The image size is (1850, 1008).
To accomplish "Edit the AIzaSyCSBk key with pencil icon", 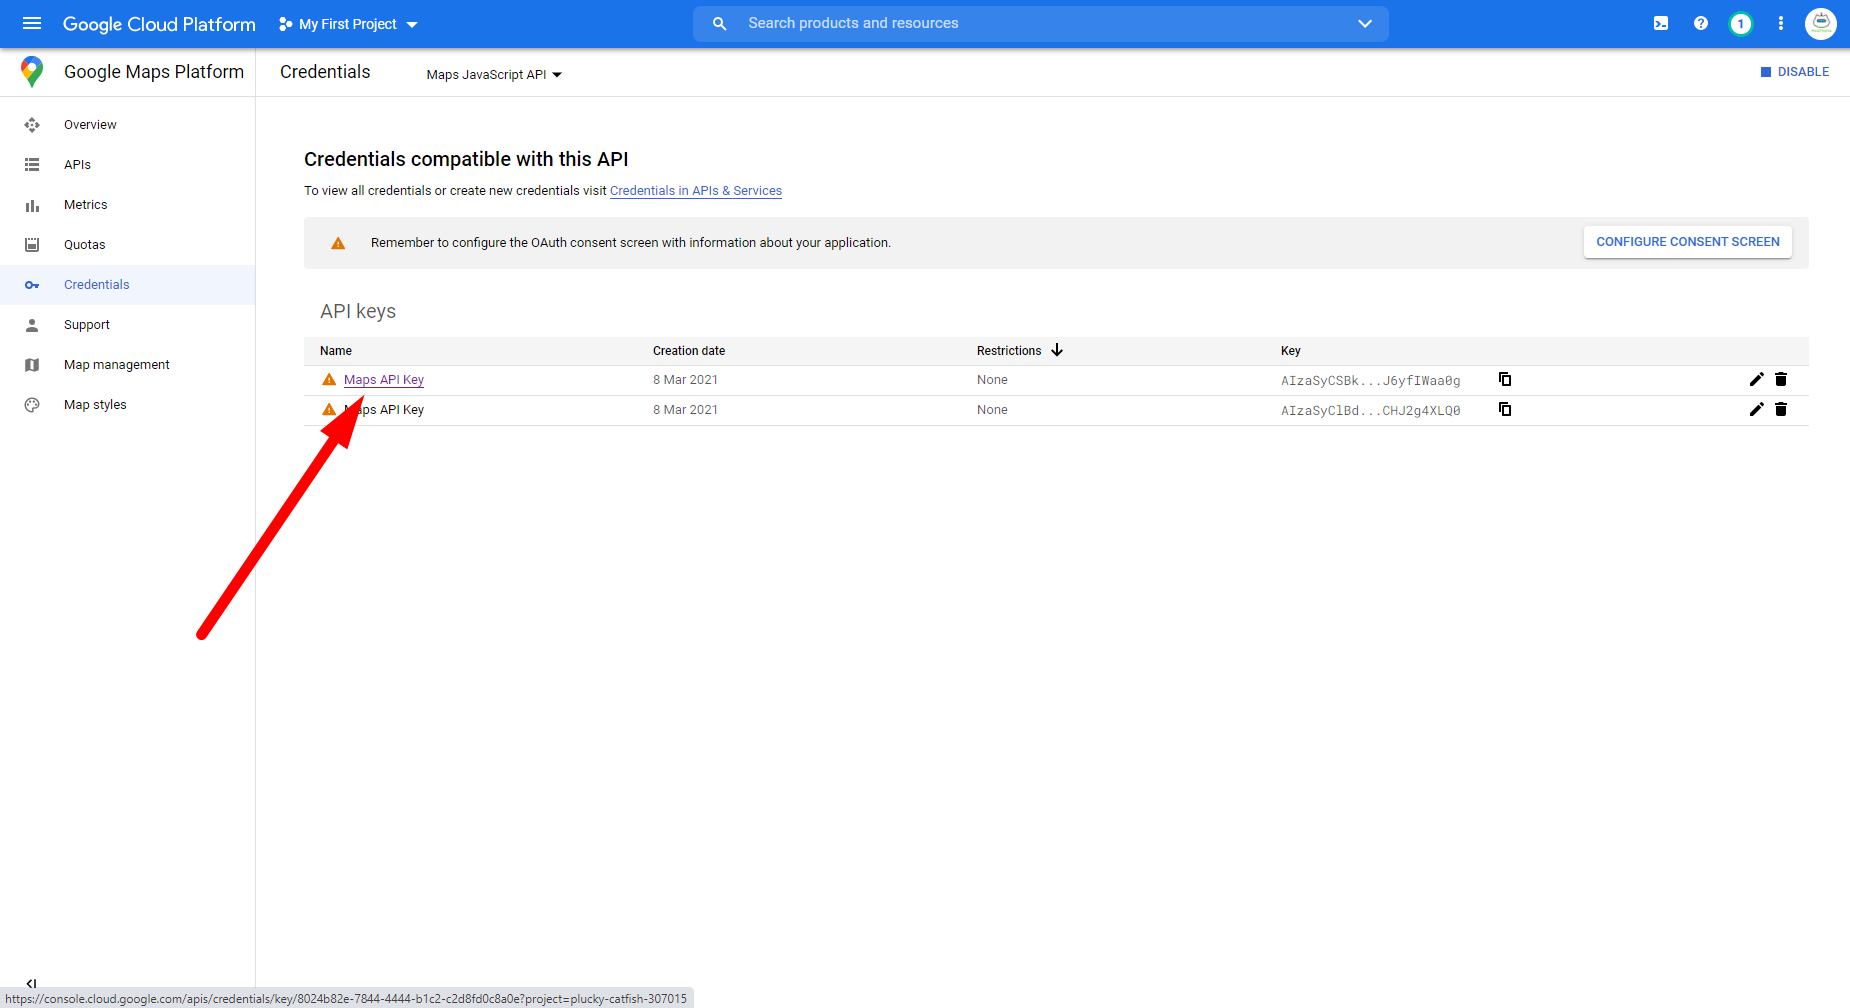I will [1756, 380].
